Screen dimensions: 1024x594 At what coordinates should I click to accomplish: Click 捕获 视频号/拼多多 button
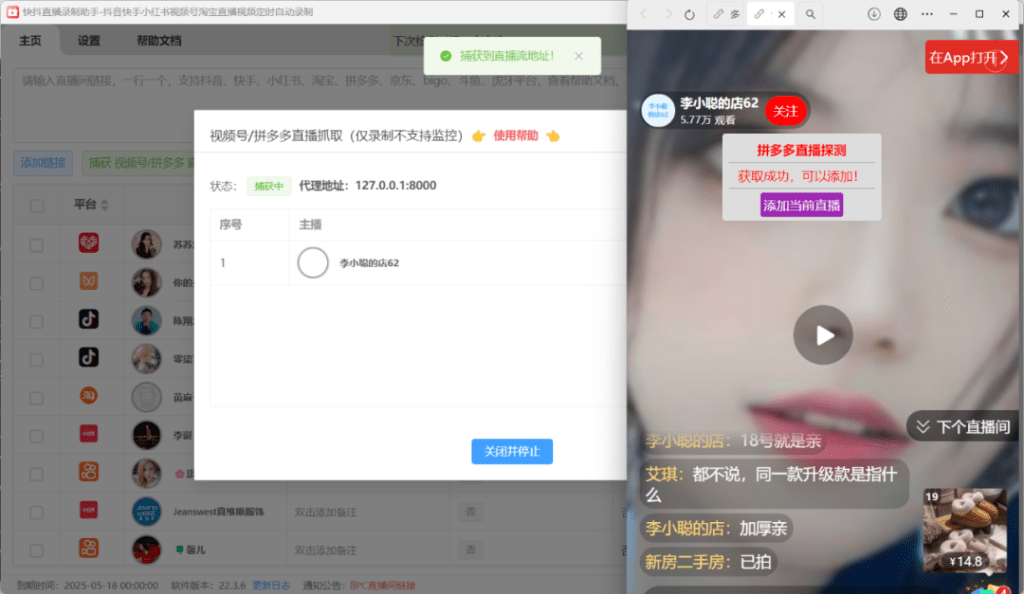tap(138, 163)
